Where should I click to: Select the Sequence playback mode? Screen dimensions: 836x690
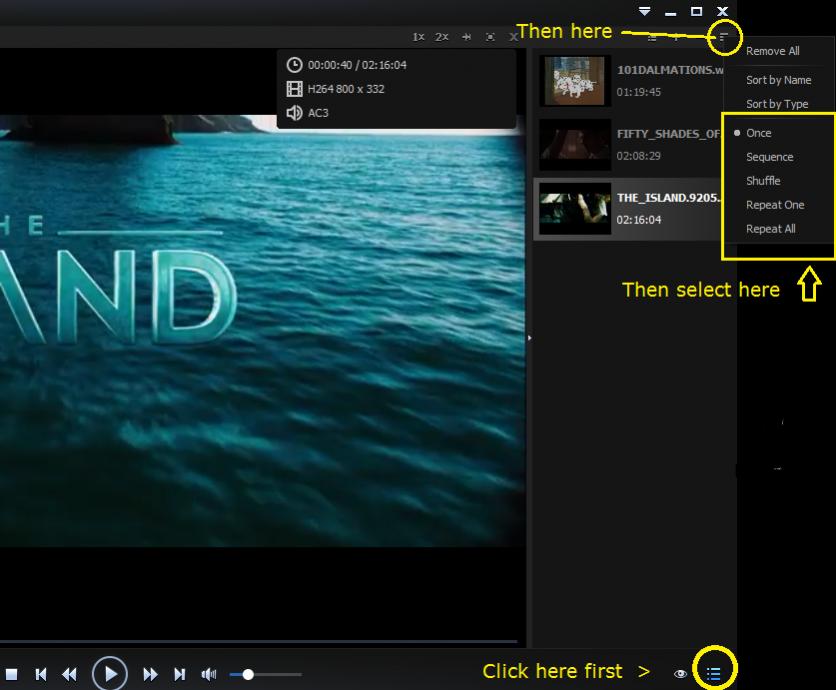(769, 157)
